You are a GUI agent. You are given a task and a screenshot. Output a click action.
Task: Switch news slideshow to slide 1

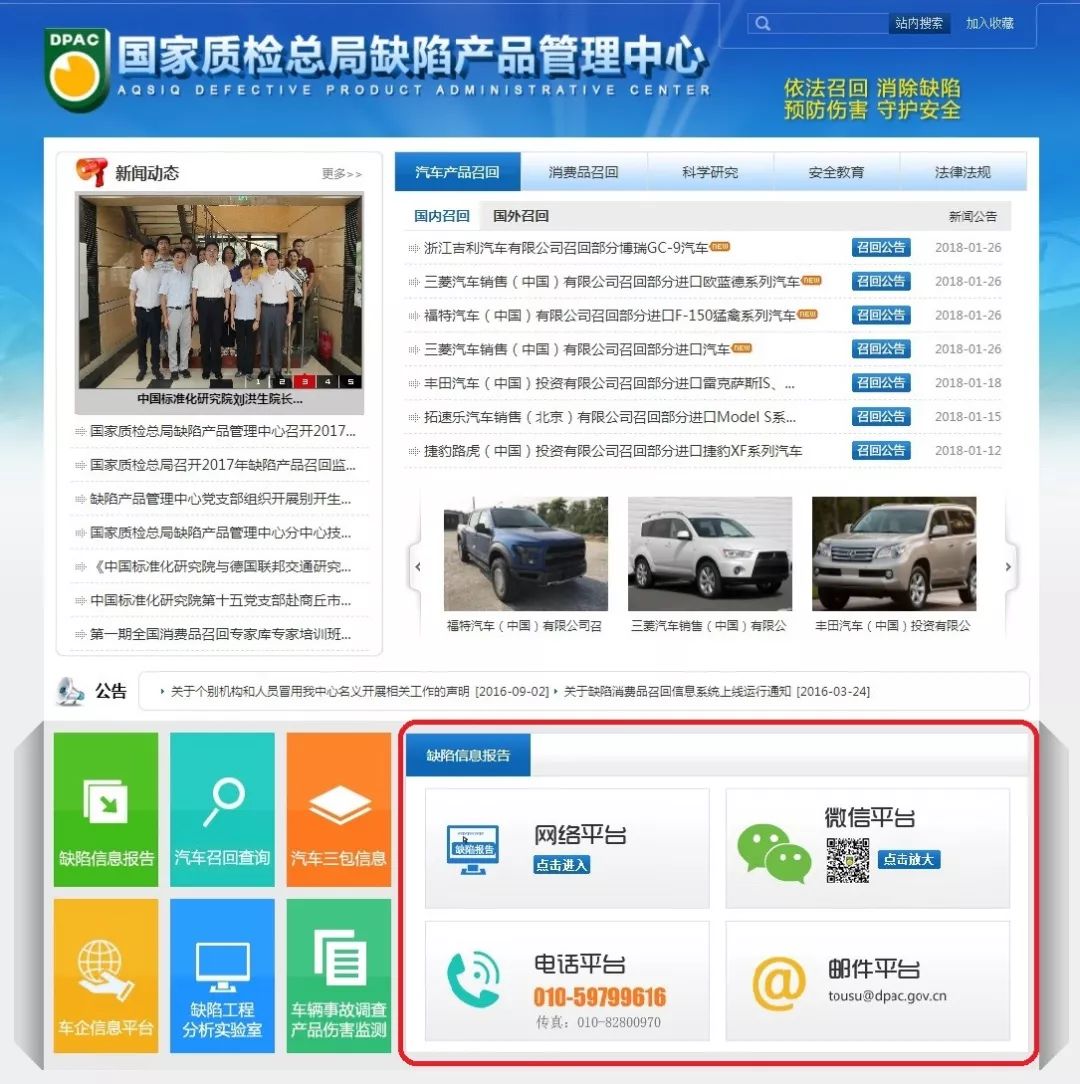259,381
